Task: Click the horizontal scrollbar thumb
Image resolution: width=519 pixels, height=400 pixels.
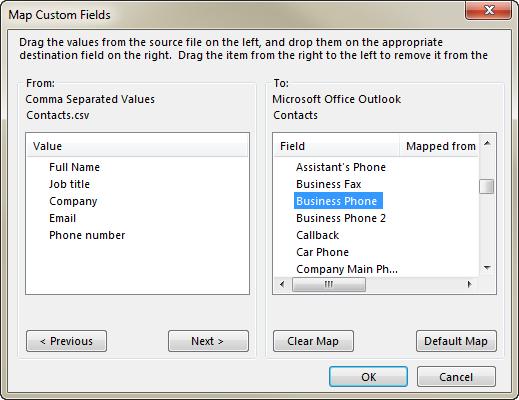Action: [x=329, y=284]
